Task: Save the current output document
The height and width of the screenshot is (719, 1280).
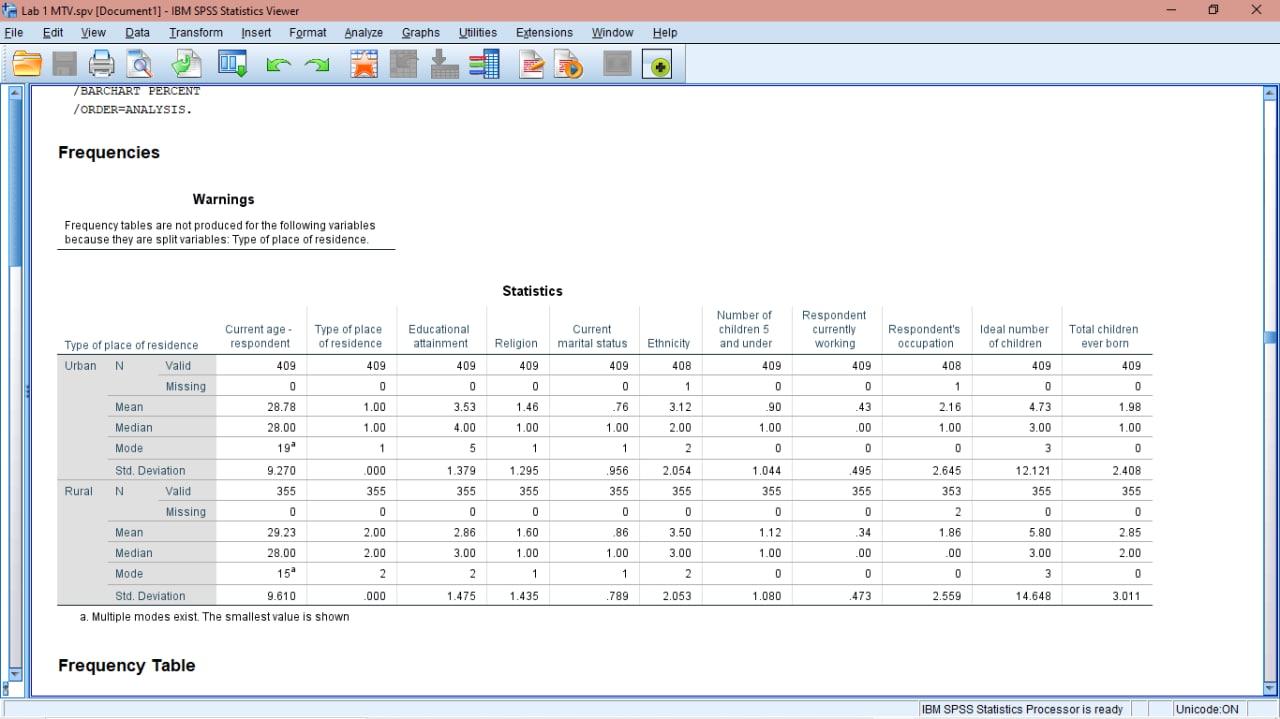Action: [64, 65]
